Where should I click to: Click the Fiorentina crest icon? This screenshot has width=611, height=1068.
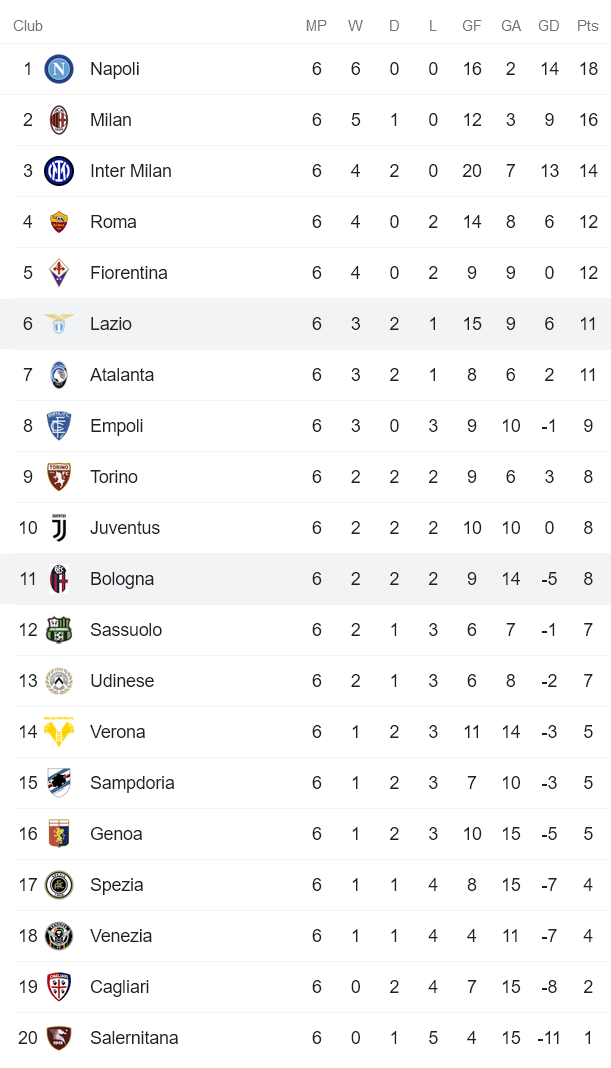coord(59,273)
